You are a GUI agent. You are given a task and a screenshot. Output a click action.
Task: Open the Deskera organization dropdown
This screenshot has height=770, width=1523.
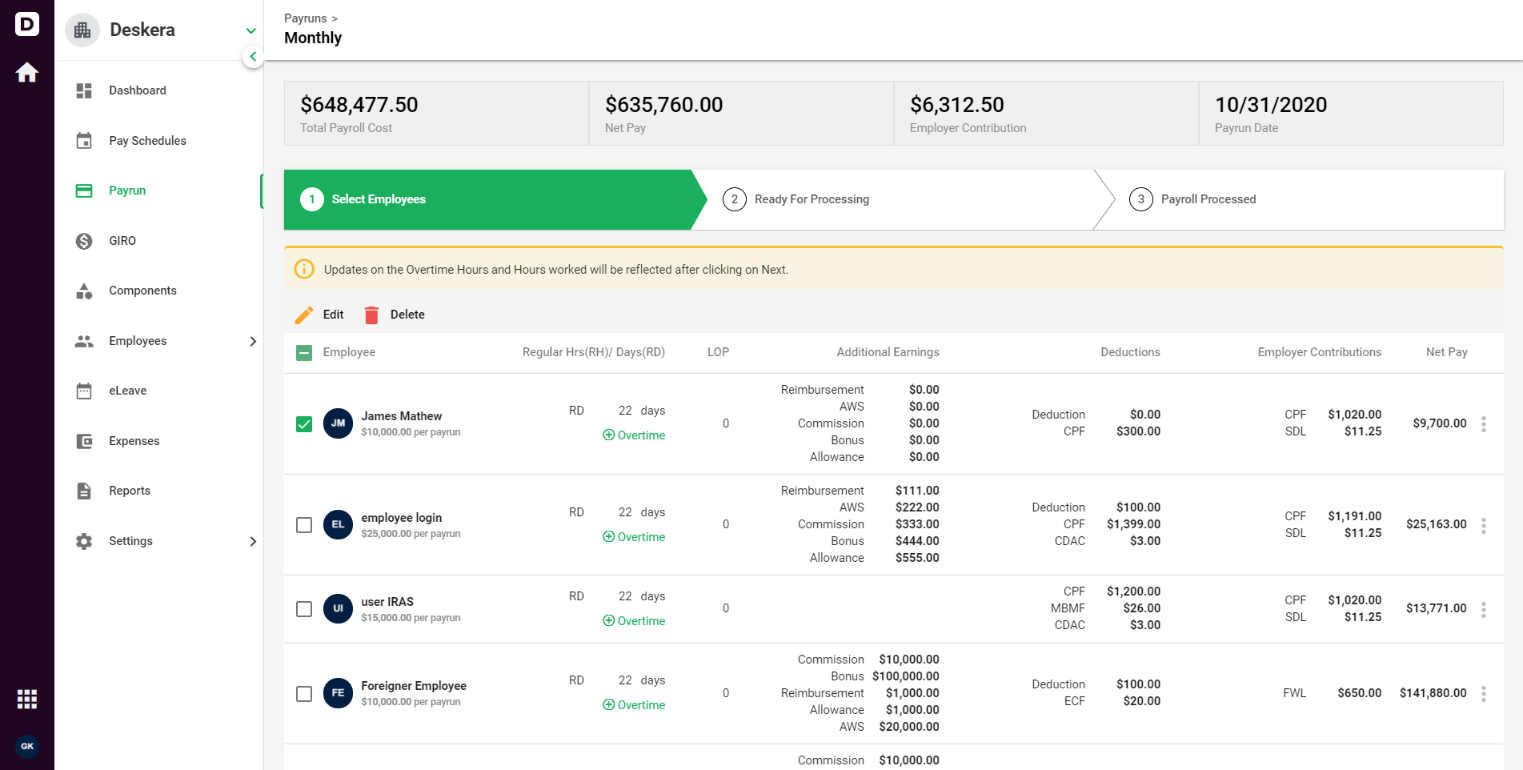251,31
